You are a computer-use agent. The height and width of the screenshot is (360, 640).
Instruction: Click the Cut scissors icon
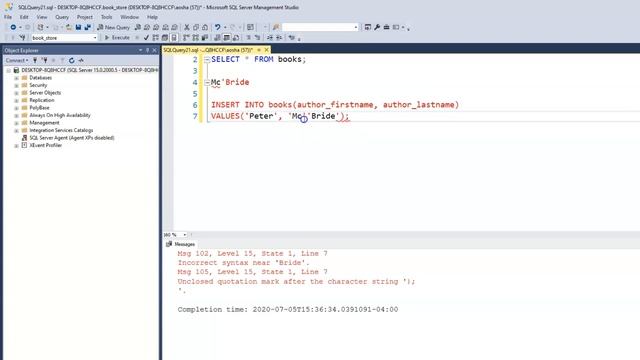(x=187, y=27)
